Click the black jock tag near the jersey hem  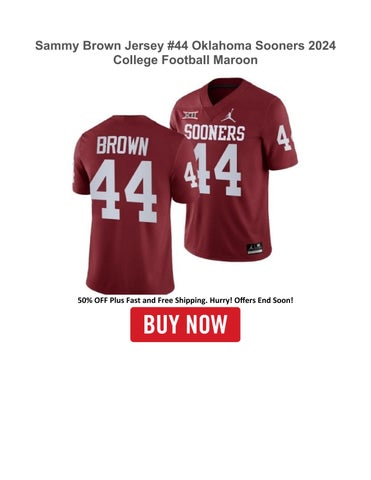click(x=255, y=248)
